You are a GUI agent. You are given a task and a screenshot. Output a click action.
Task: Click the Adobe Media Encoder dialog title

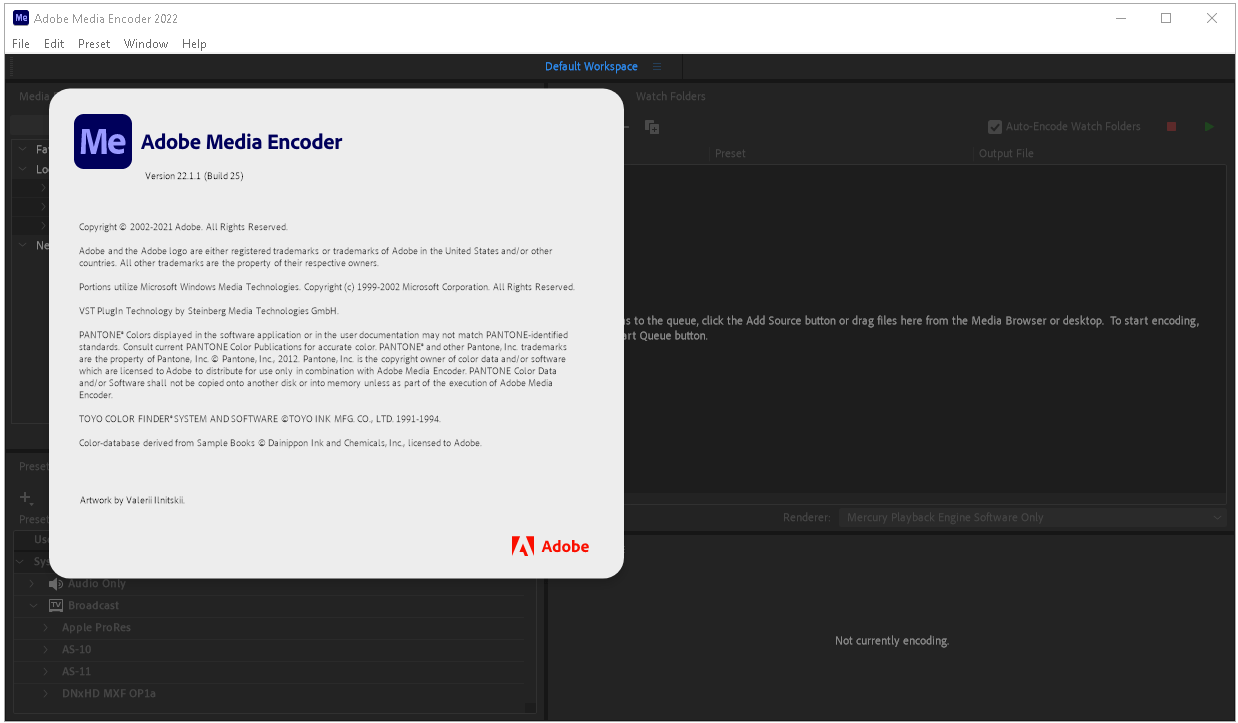(242, 142)
